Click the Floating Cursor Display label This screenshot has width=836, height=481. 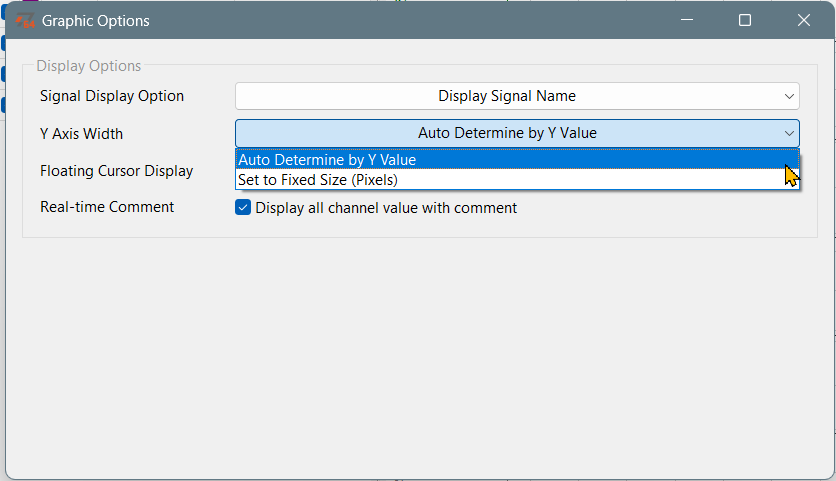tap(117, 171)
